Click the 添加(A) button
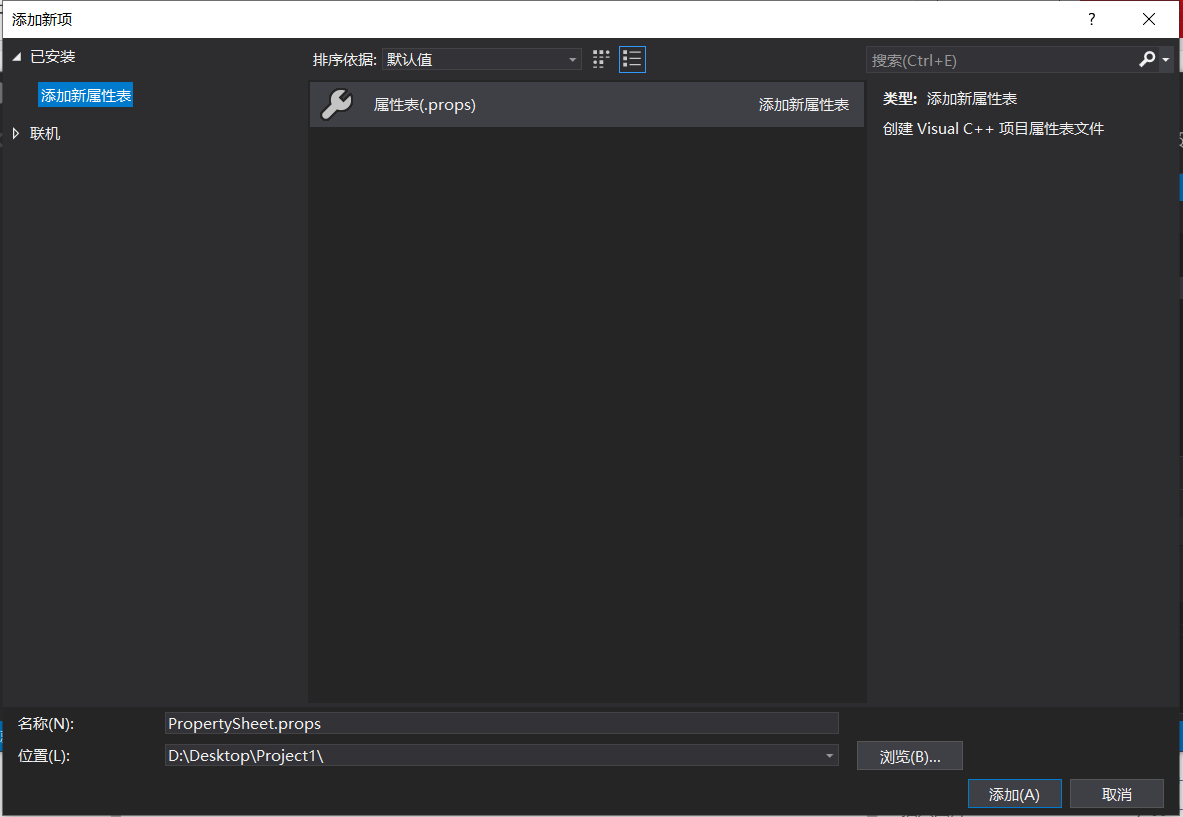The image size is (1183, 817). [x=1014, y=794]
